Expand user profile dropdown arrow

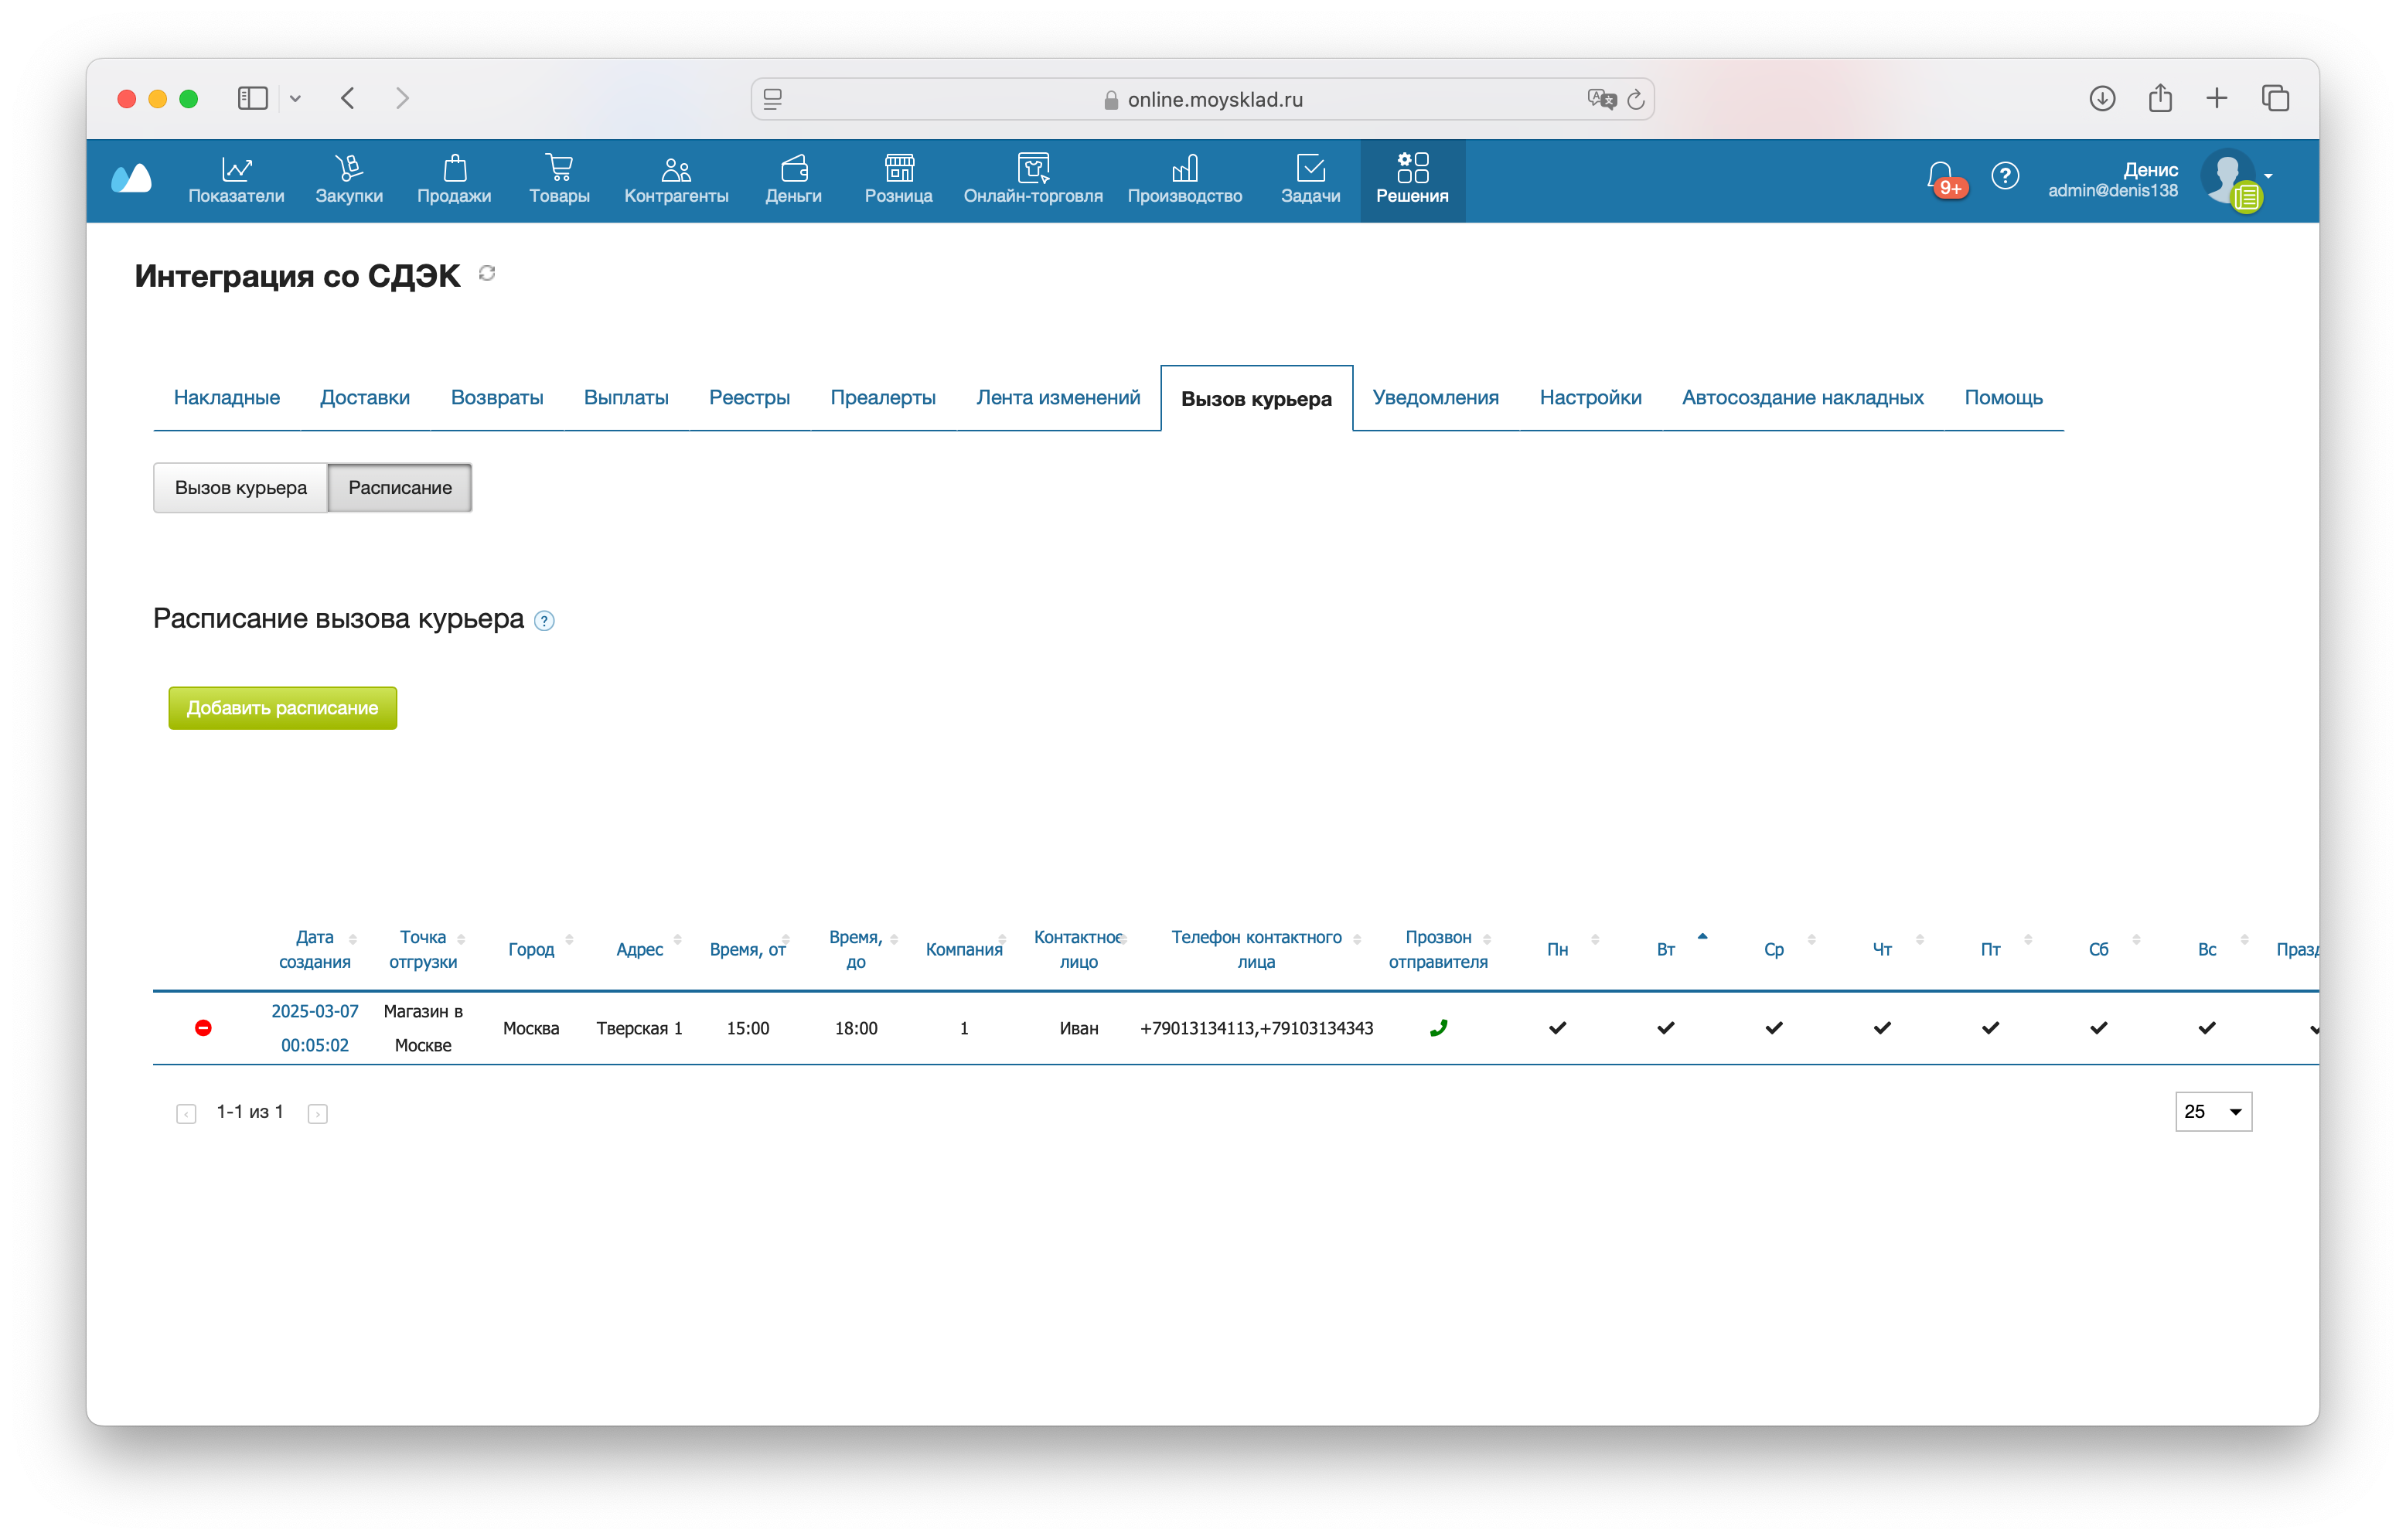point(2268,176)
